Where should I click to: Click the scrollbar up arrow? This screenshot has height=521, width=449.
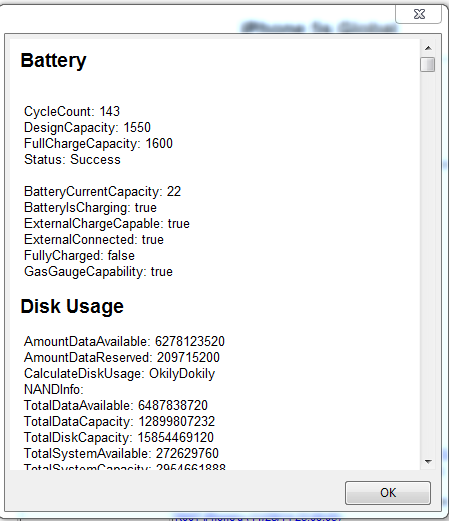(428, 48)
